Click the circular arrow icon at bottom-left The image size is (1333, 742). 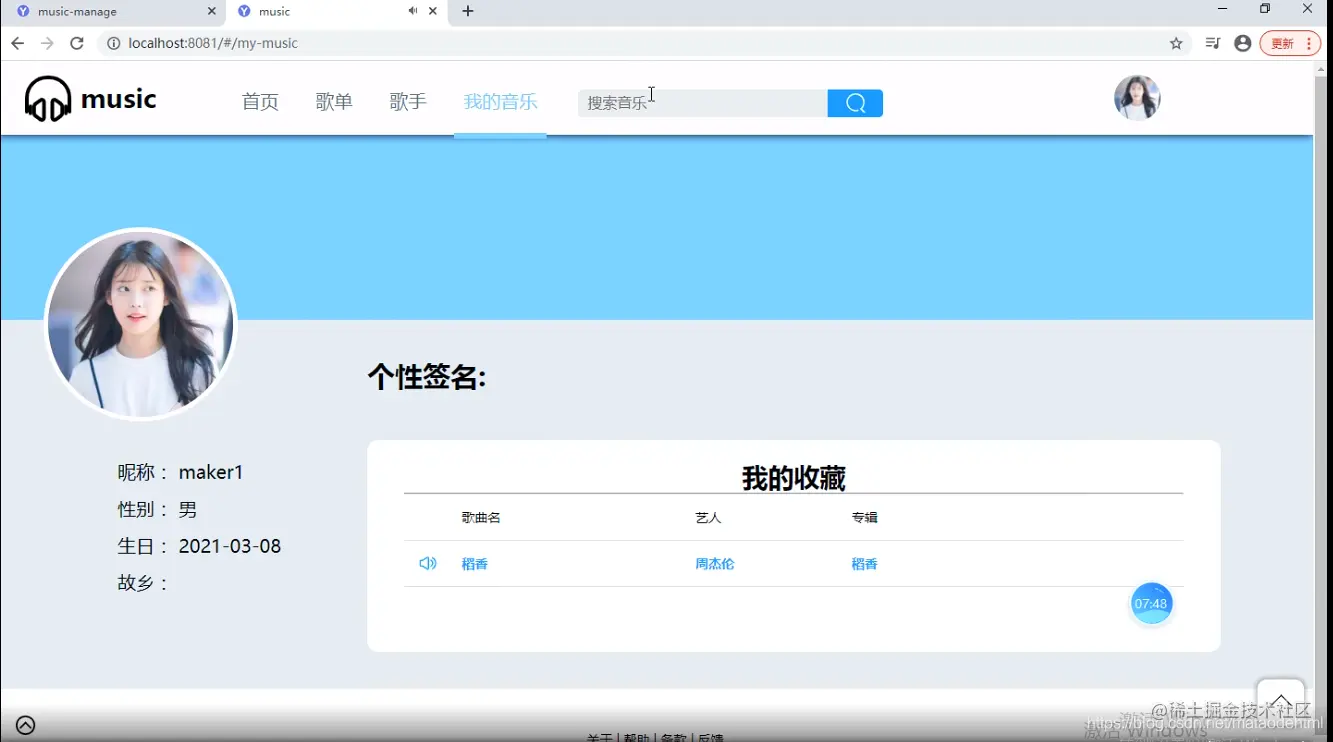click(x=25, y=725)
